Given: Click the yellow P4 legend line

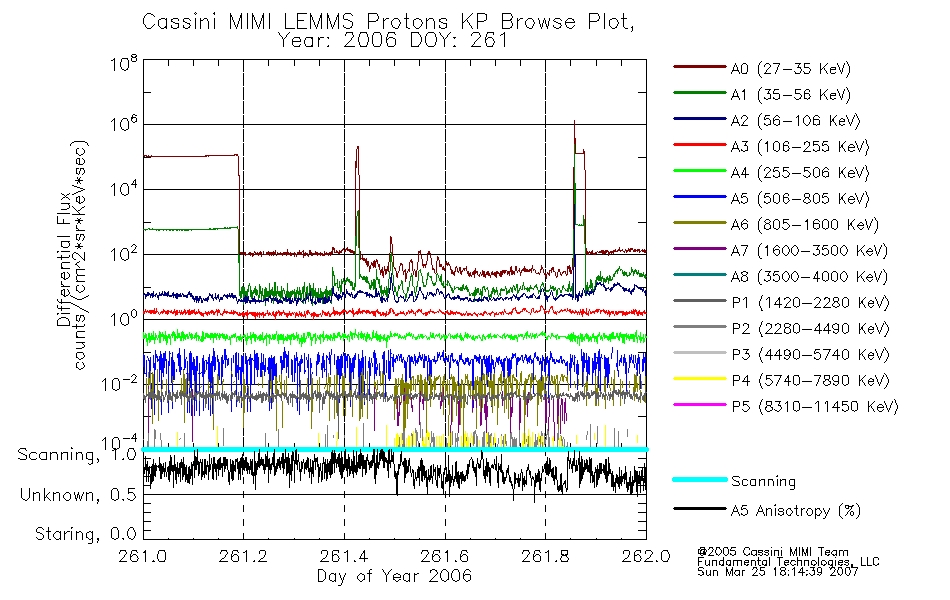Looking at the screenshot, I should 700,378.
